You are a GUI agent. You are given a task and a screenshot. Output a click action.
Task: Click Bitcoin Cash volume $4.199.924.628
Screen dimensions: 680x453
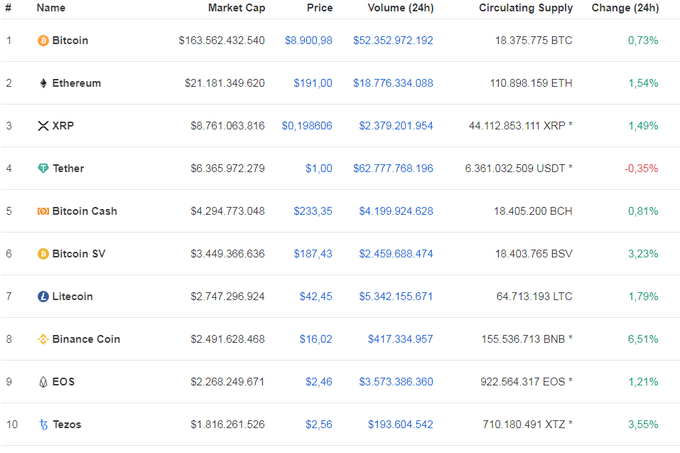(x=396, y=211)
